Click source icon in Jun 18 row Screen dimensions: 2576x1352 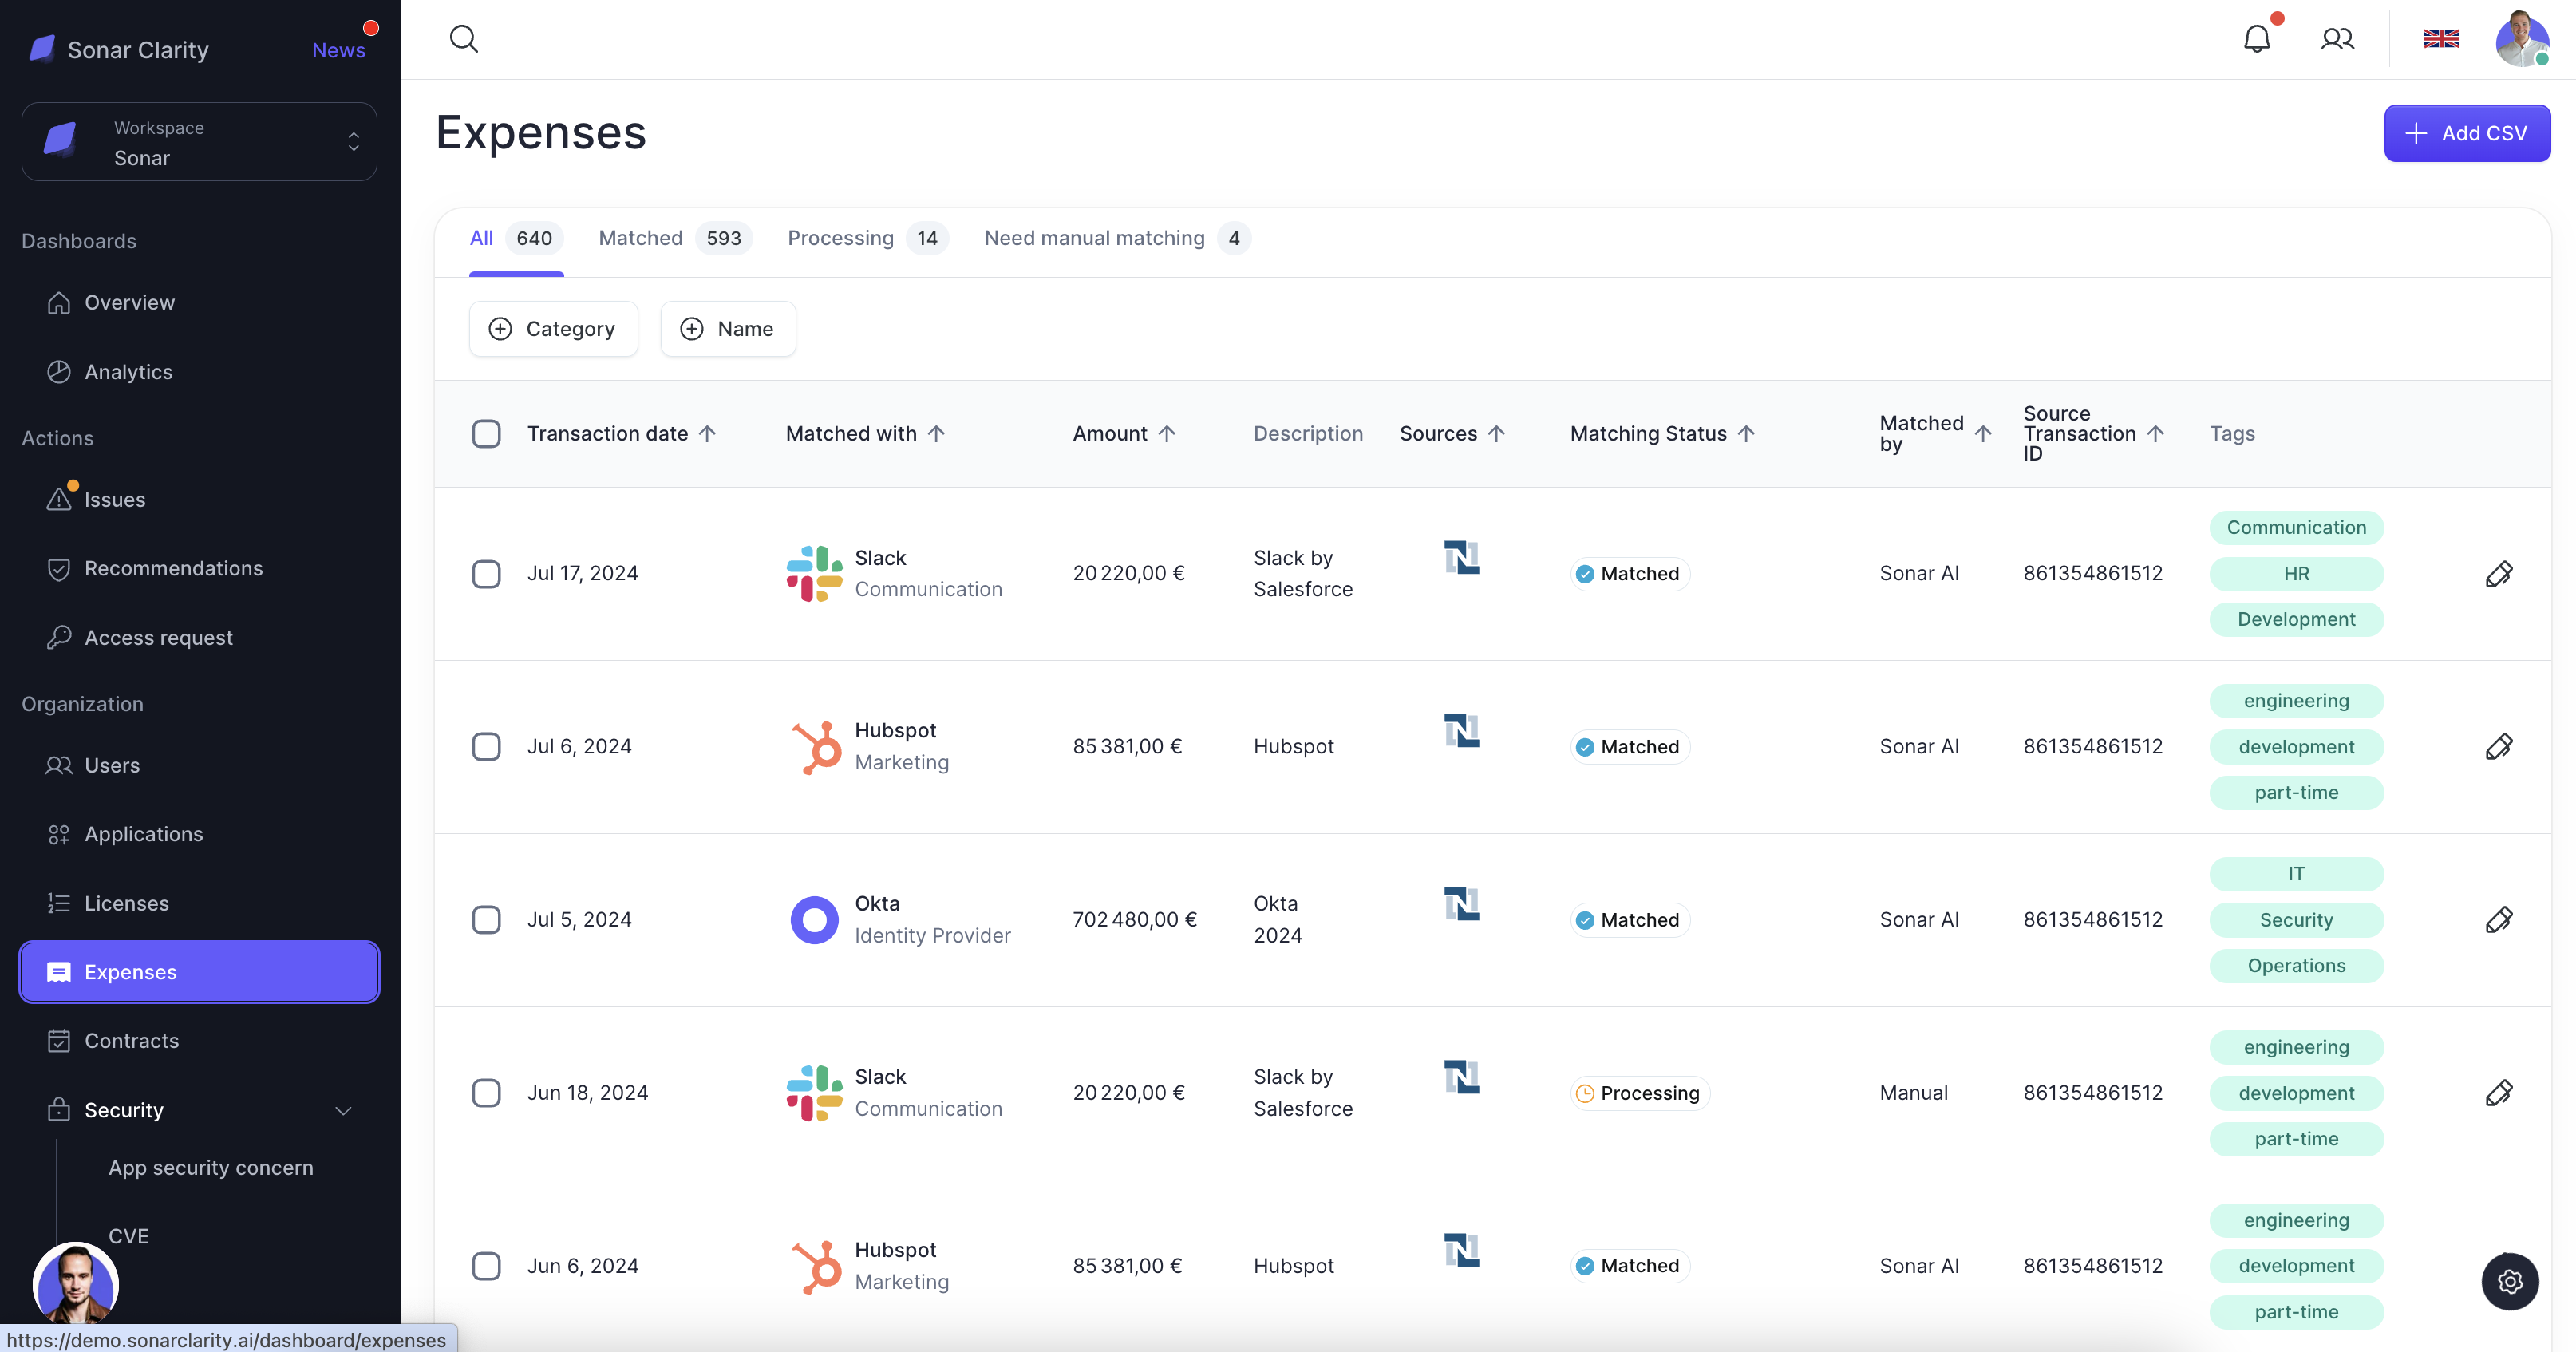pyautogui.click(x=1461, y=1076)
